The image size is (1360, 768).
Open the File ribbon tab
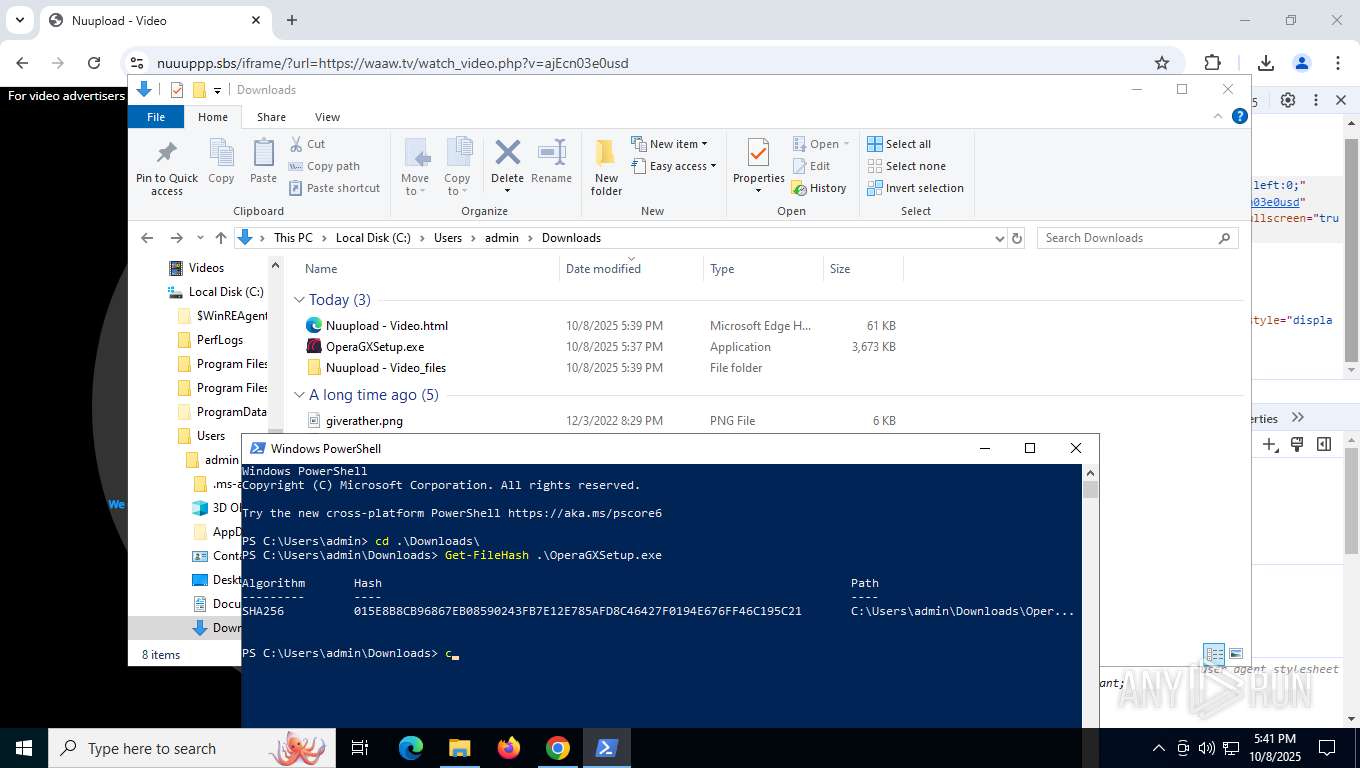click(156, 117)
